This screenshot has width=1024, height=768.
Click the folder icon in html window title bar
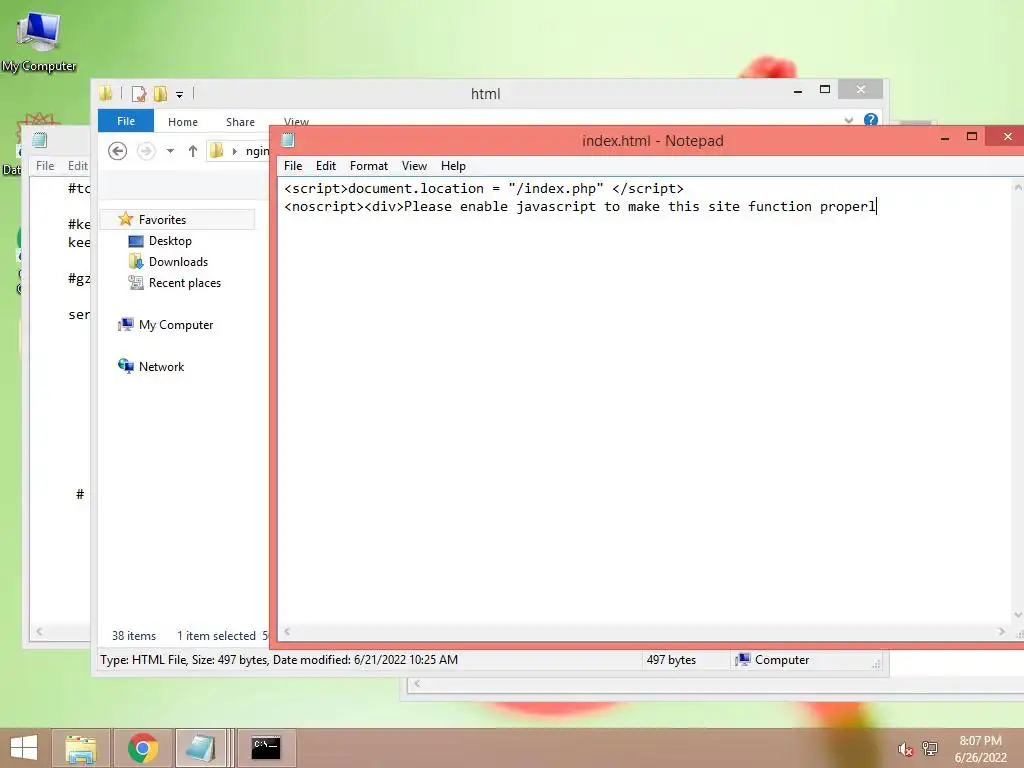(106, 93)
